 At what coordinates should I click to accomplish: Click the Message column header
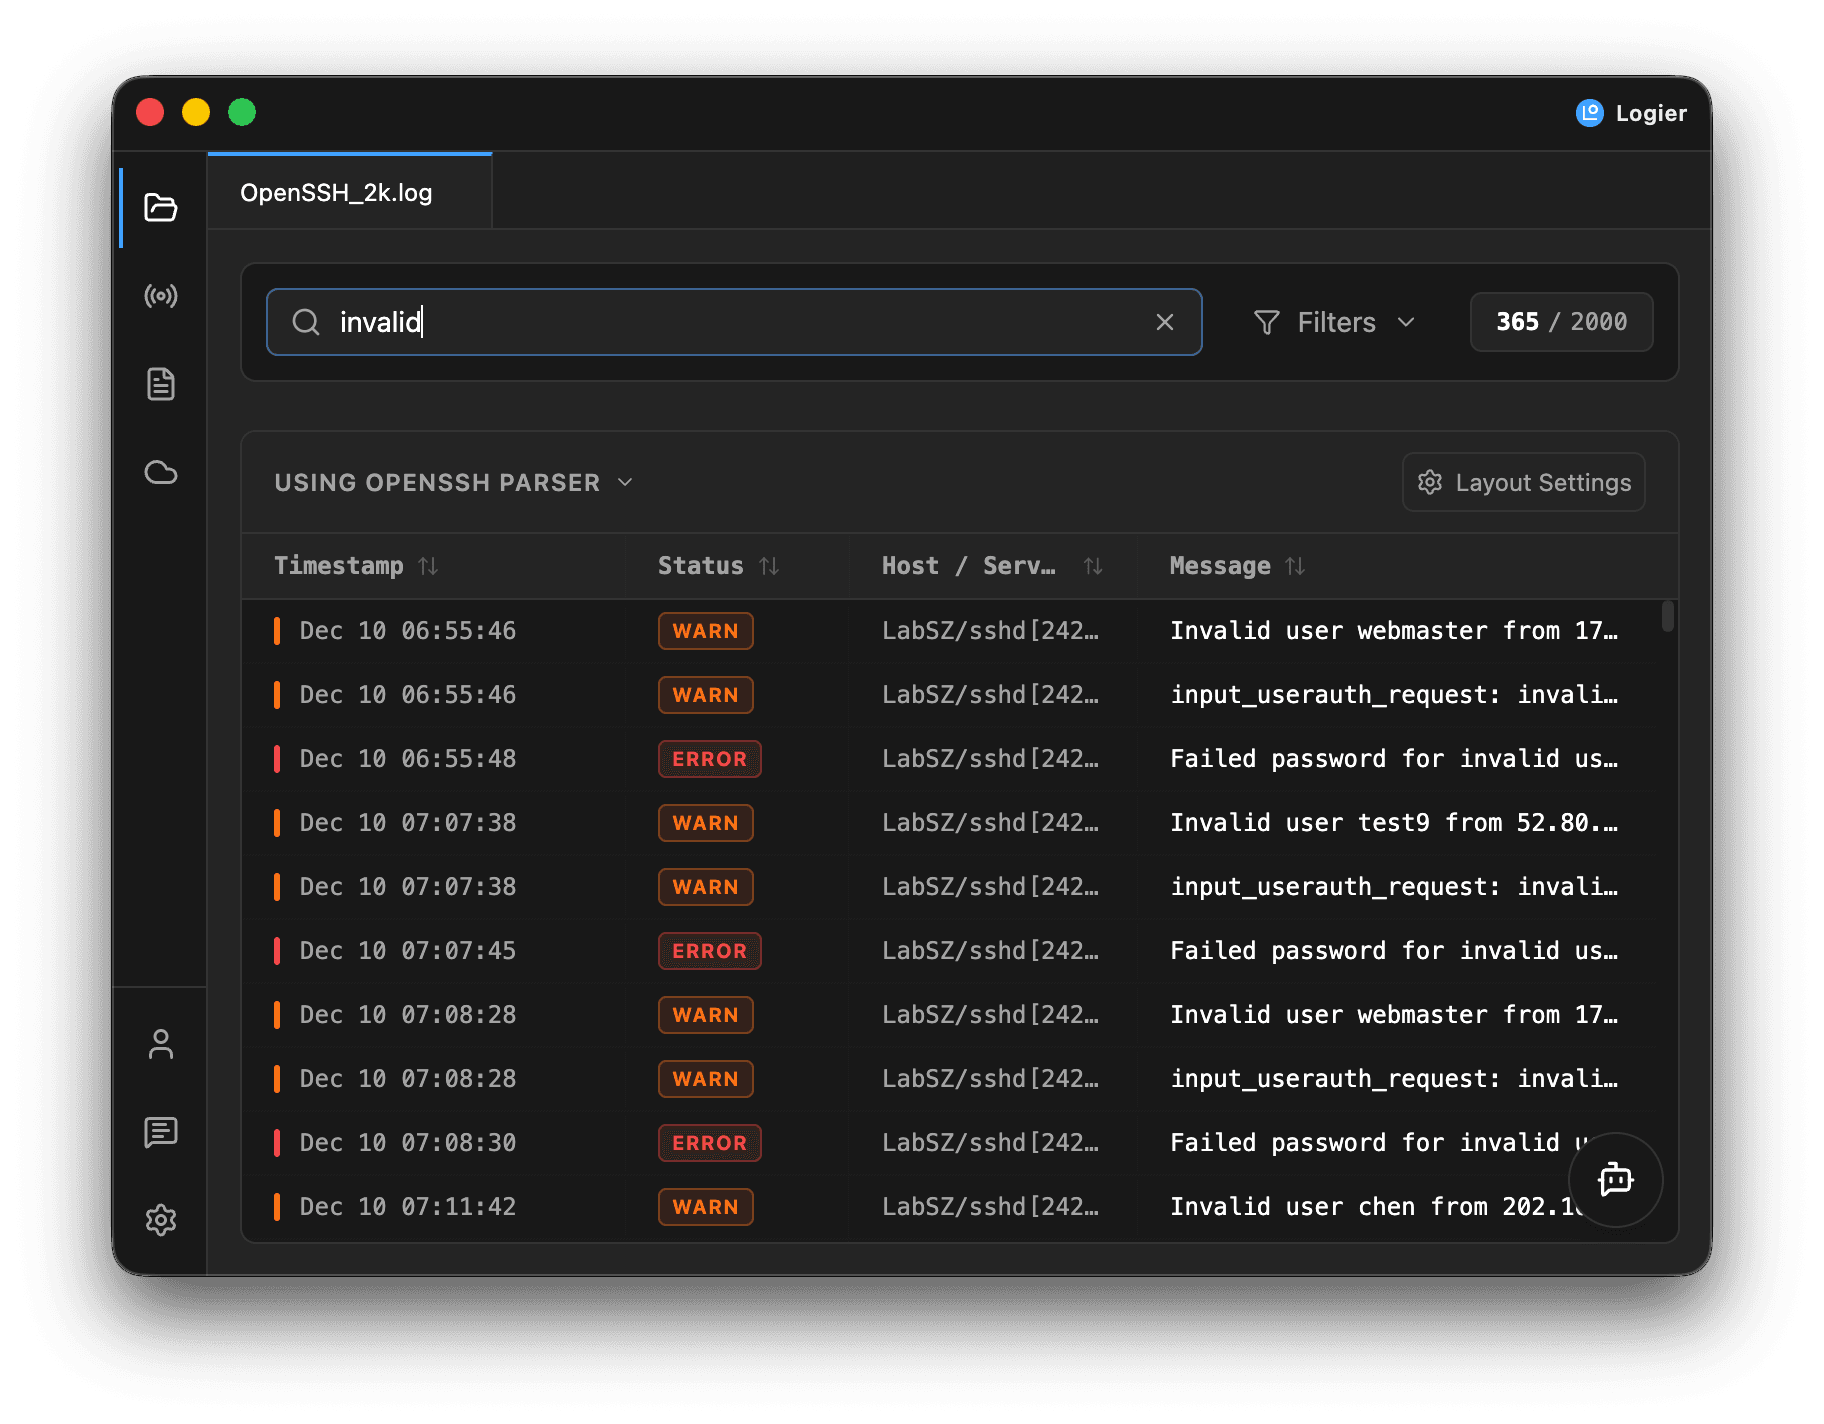point(1220,566)
